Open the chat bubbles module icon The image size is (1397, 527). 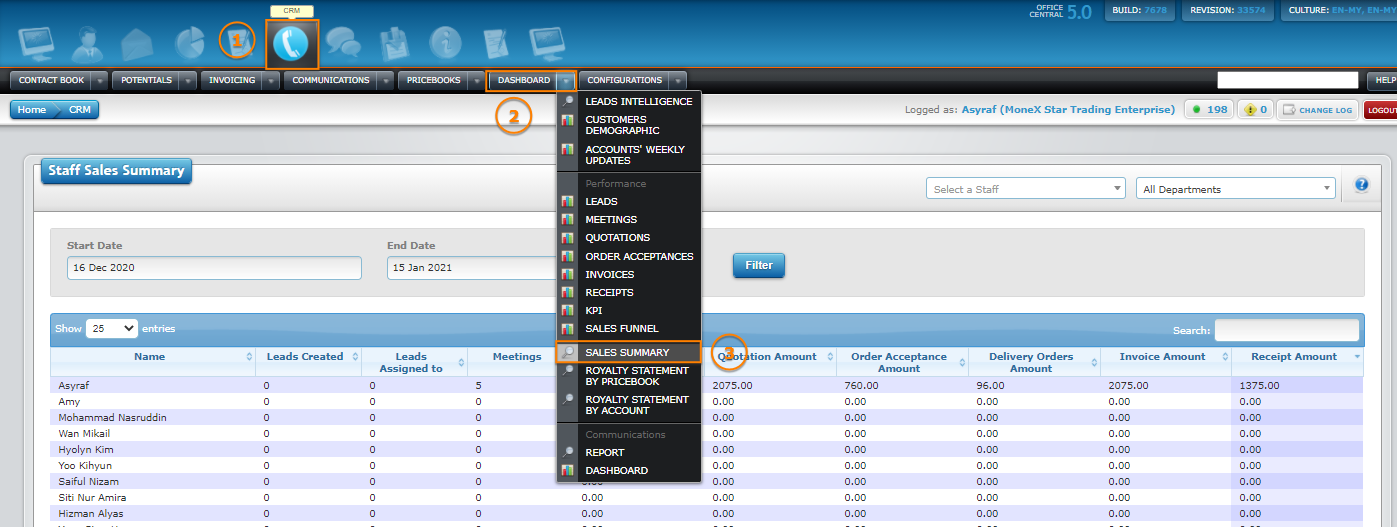pos(343,44)
